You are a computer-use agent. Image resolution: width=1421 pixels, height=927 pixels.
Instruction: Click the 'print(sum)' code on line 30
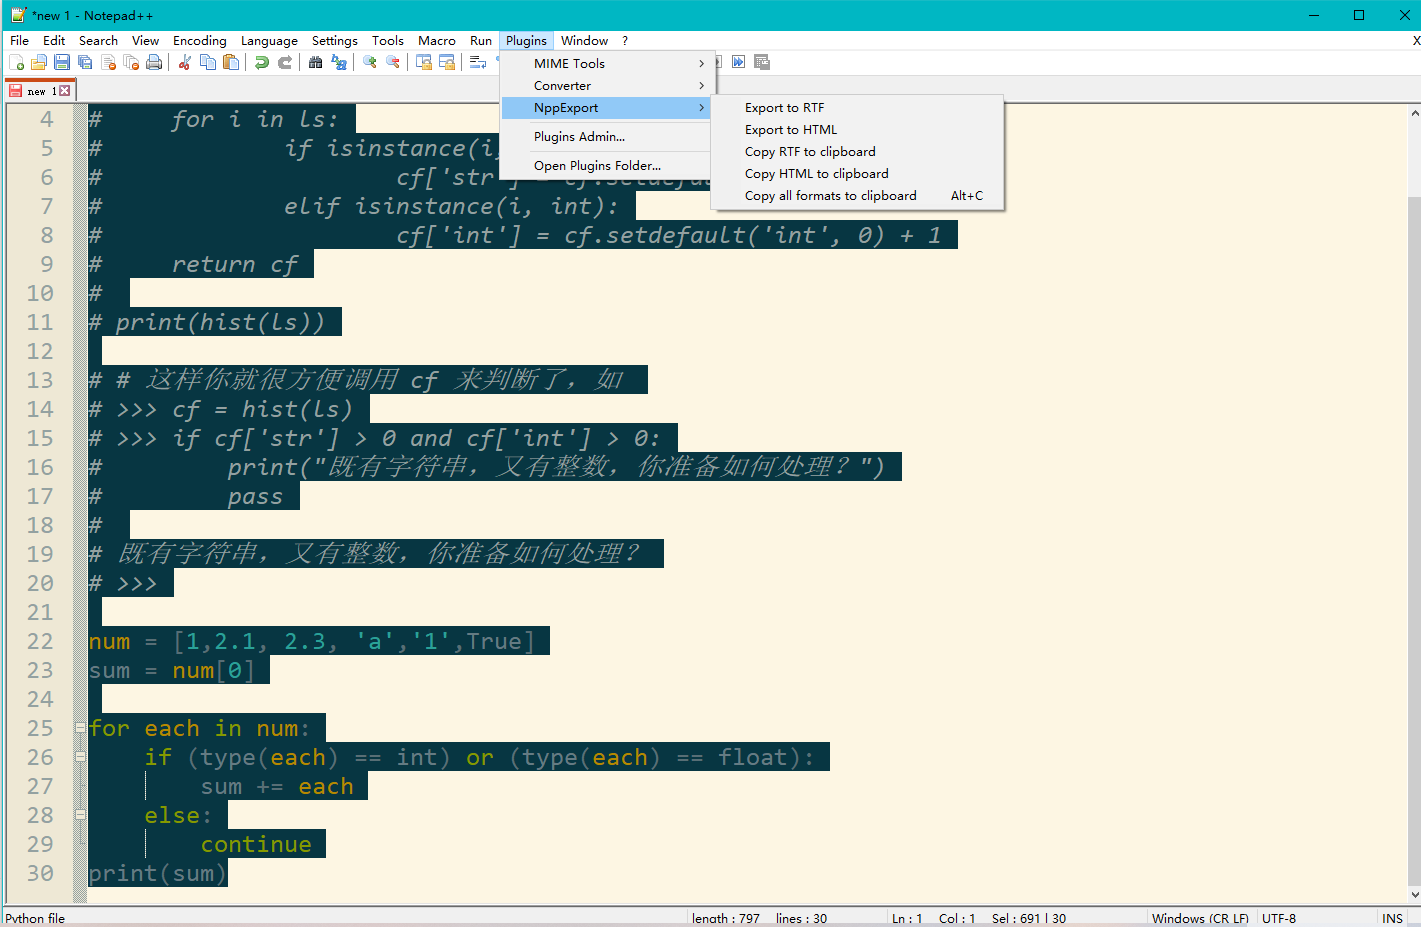tap(158, 873)
